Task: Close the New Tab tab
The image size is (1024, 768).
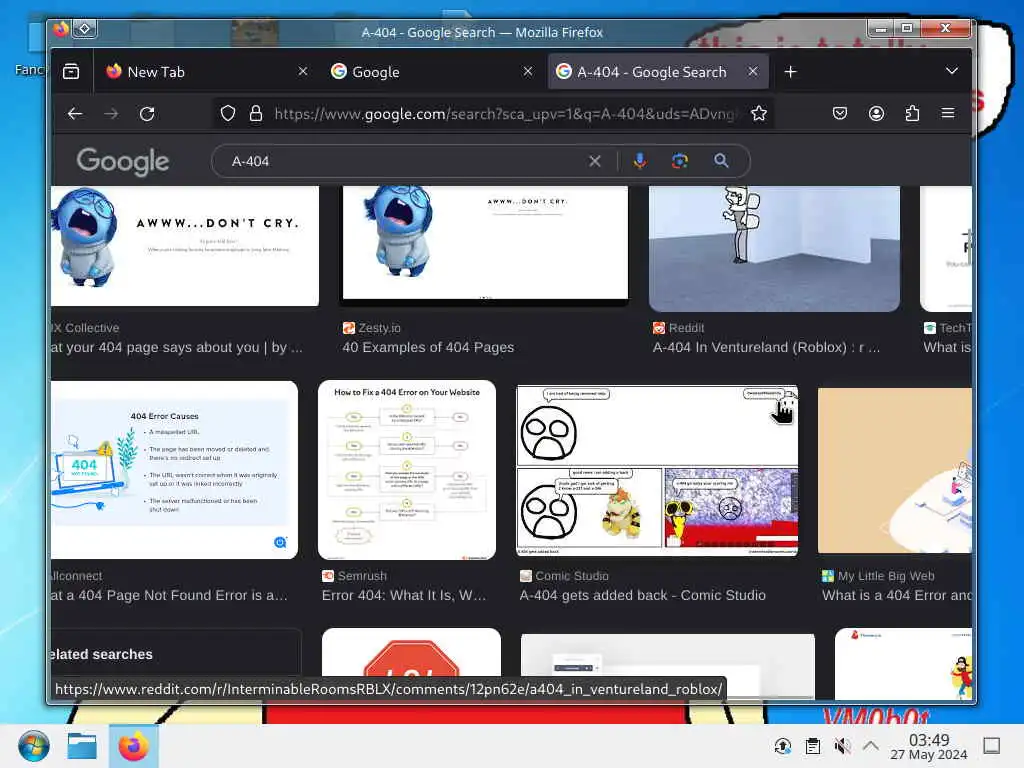Action: (302, 71)
